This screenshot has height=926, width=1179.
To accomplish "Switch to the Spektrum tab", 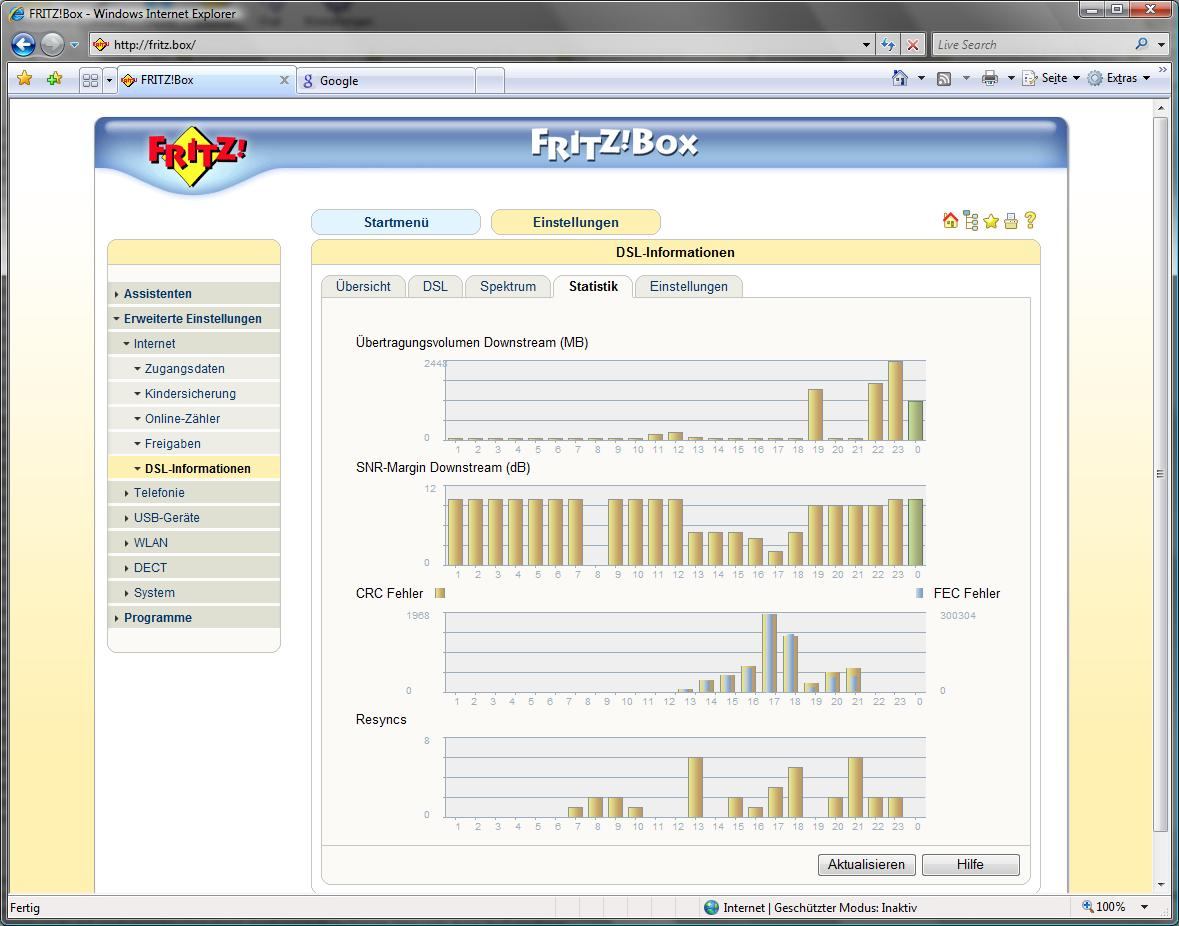I will (508, 286).
